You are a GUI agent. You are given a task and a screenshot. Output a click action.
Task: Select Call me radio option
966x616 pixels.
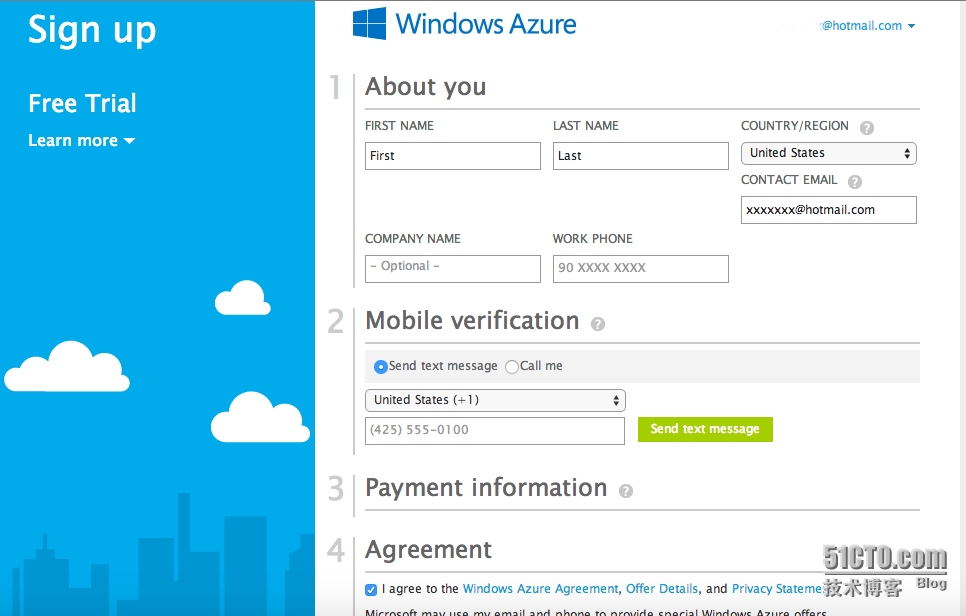tap(511, 367)
